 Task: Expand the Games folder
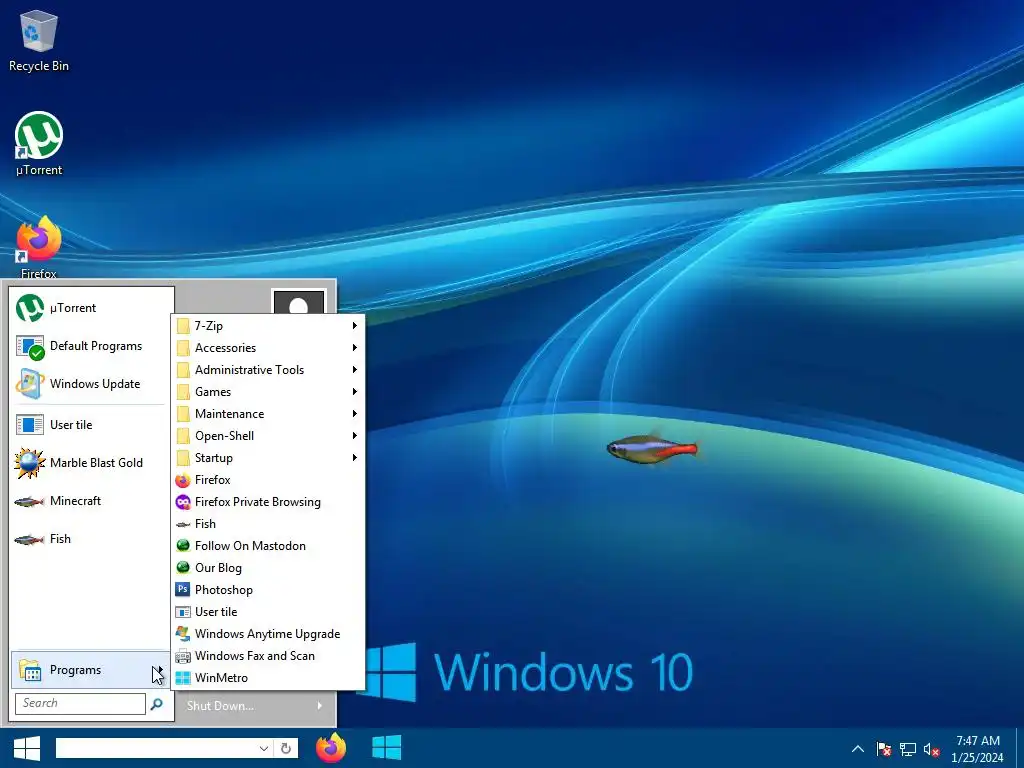(x=268, y=392)
